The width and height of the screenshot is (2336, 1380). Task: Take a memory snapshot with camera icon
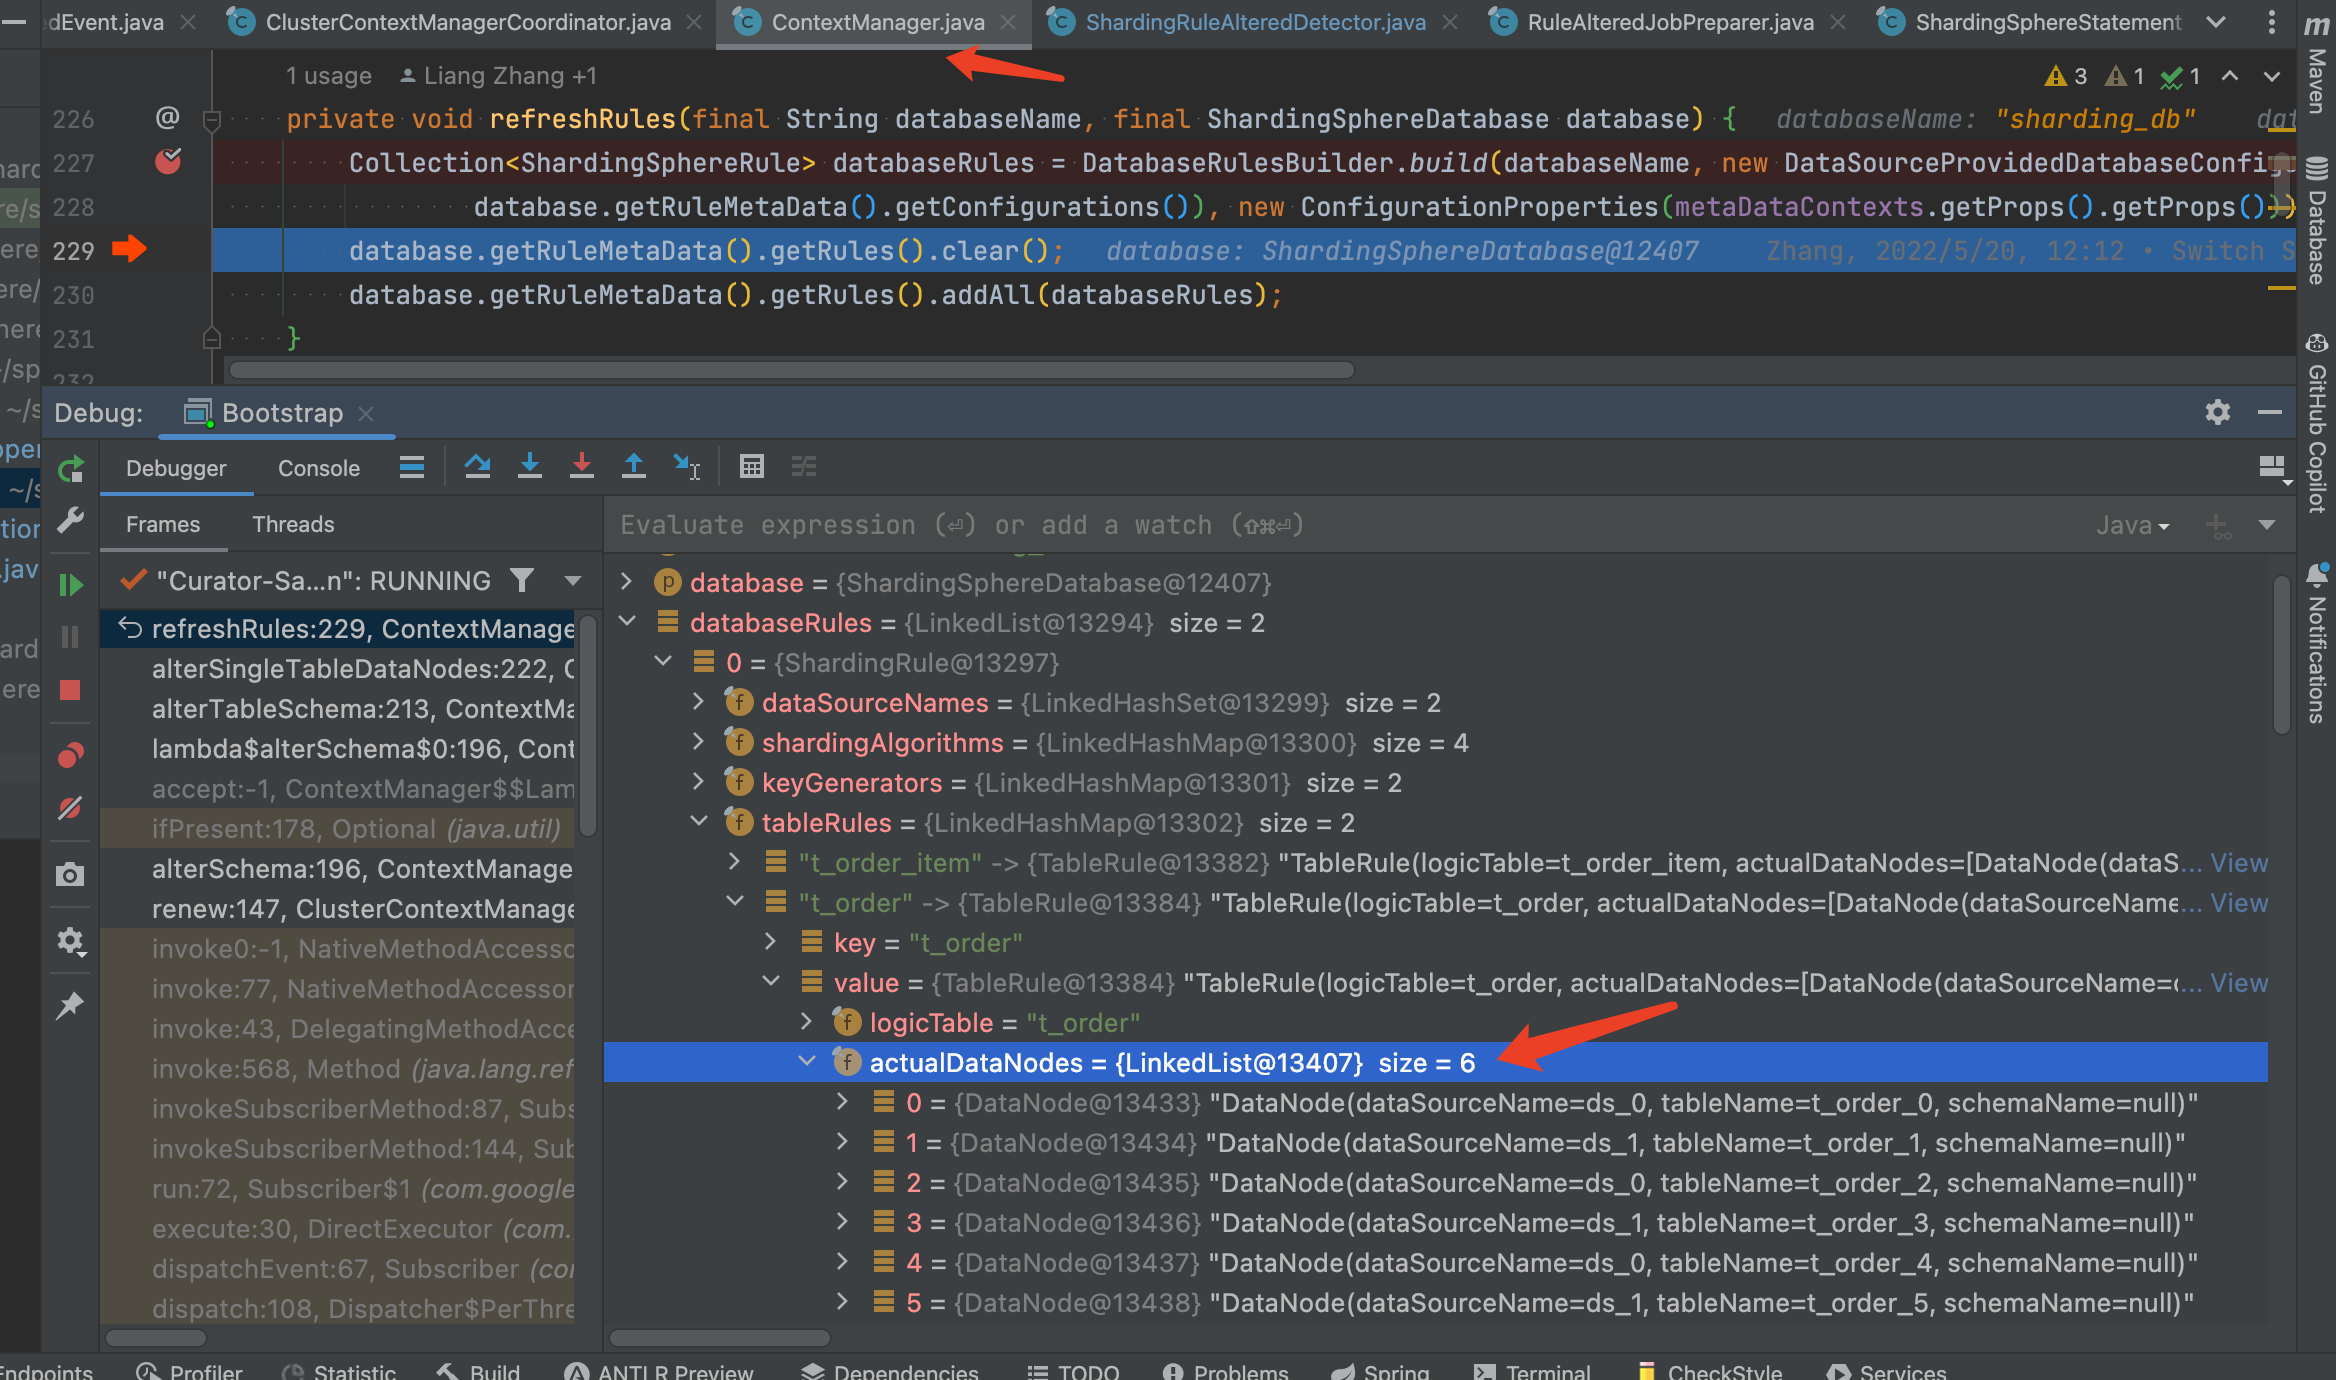click(x=70, y=875)
